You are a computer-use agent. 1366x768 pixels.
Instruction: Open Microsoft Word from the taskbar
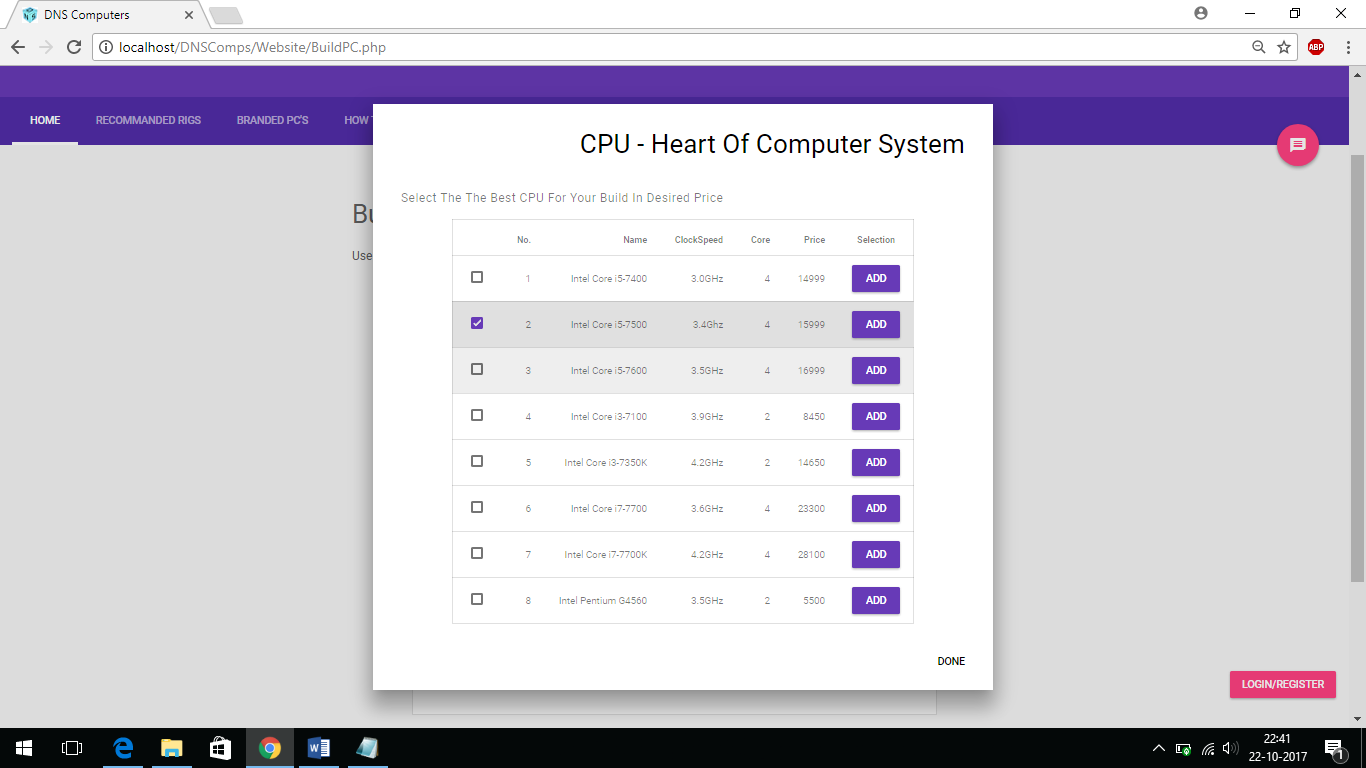(319, 748)
